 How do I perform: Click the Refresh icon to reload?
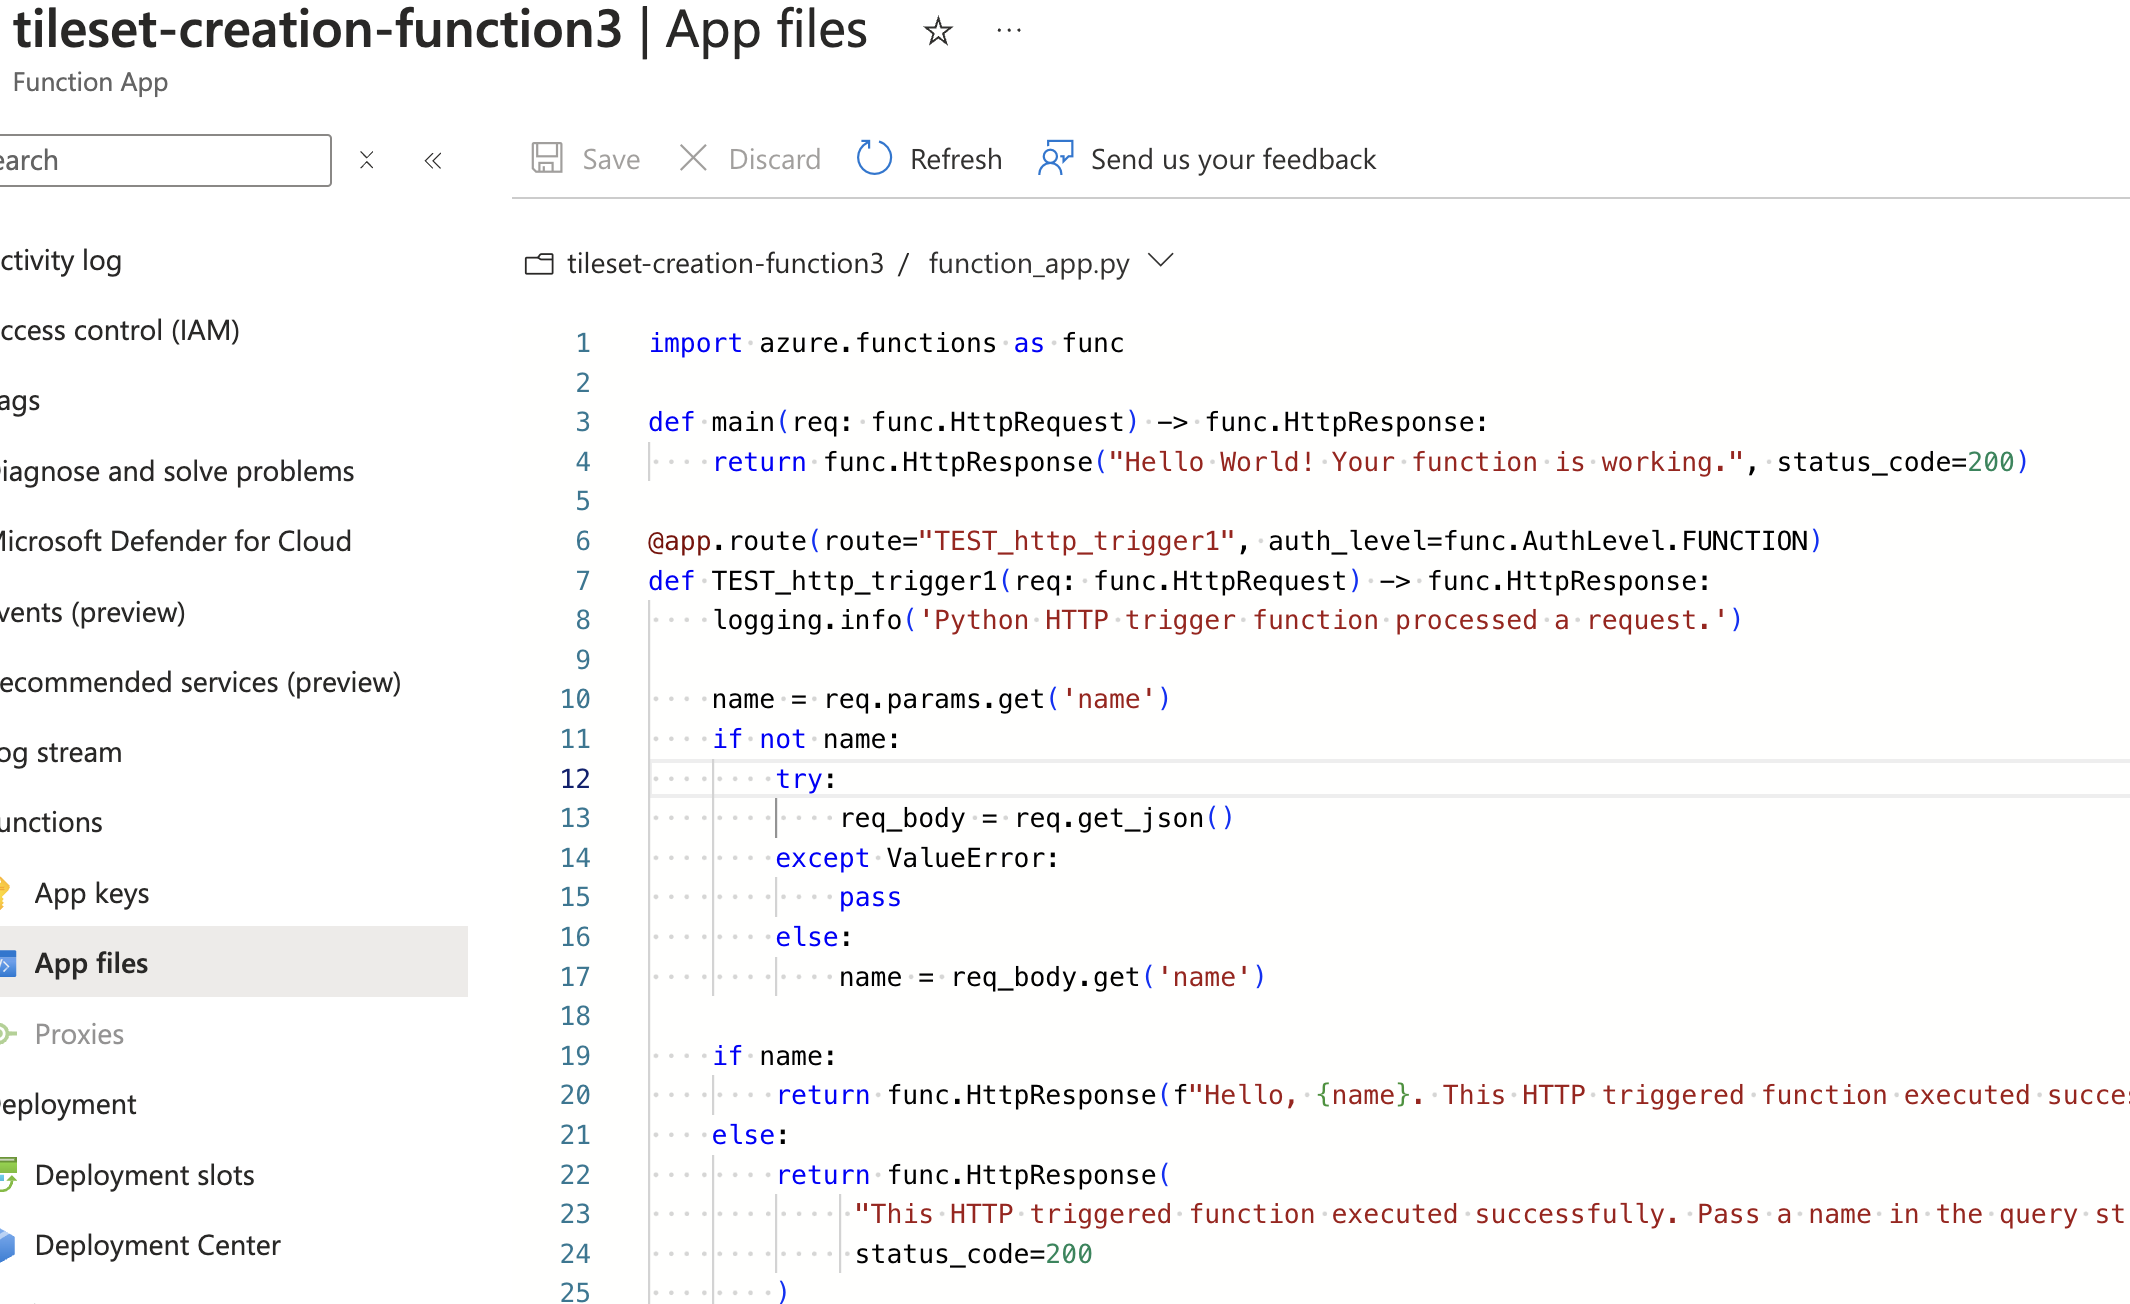pyautogui.click(x=875, y=158)
